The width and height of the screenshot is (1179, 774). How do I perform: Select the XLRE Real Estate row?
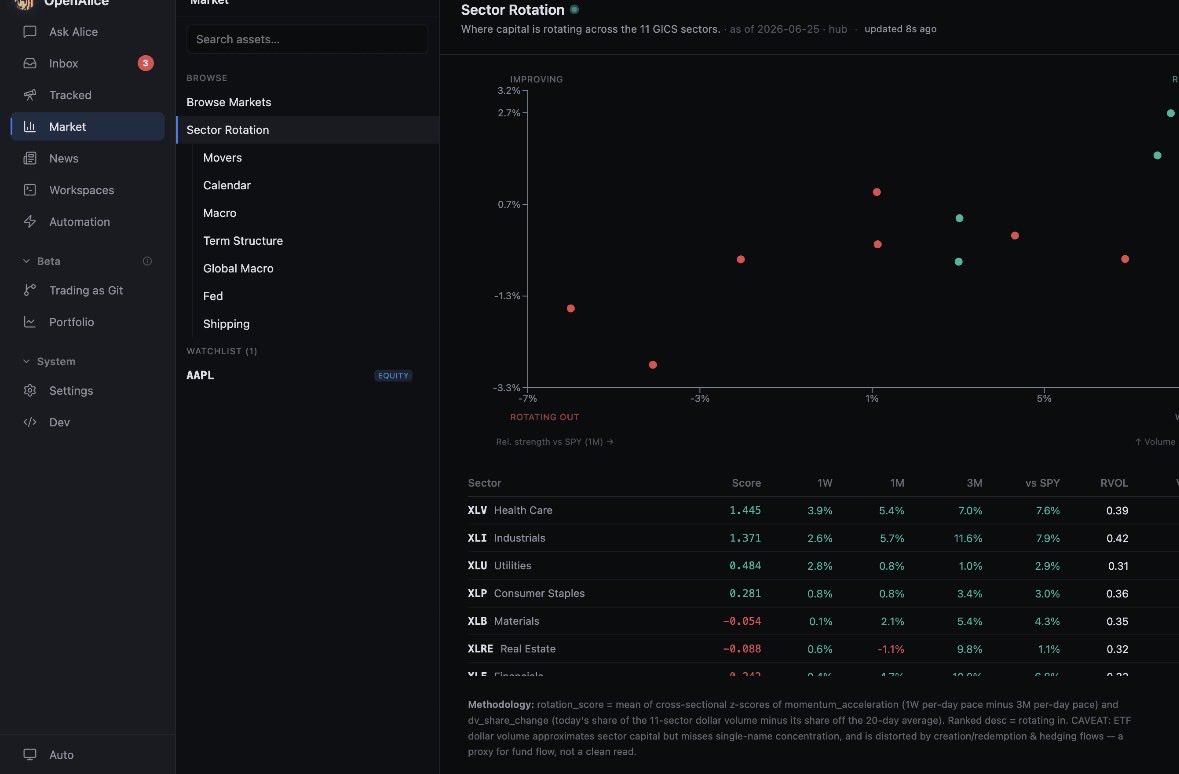(823, 648)
